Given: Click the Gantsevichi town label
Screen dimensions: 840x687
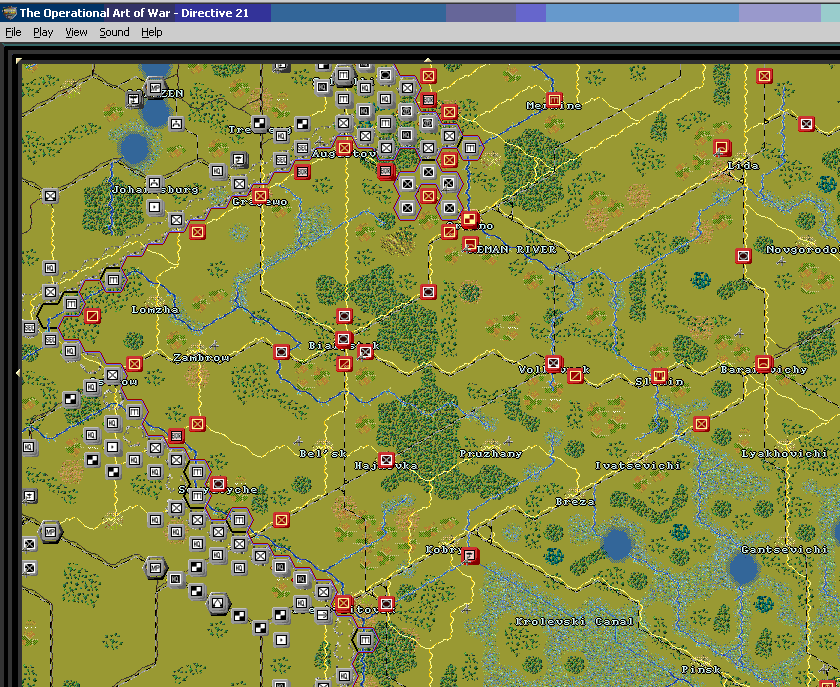Looking at the screenshot, I should point(784,549).
